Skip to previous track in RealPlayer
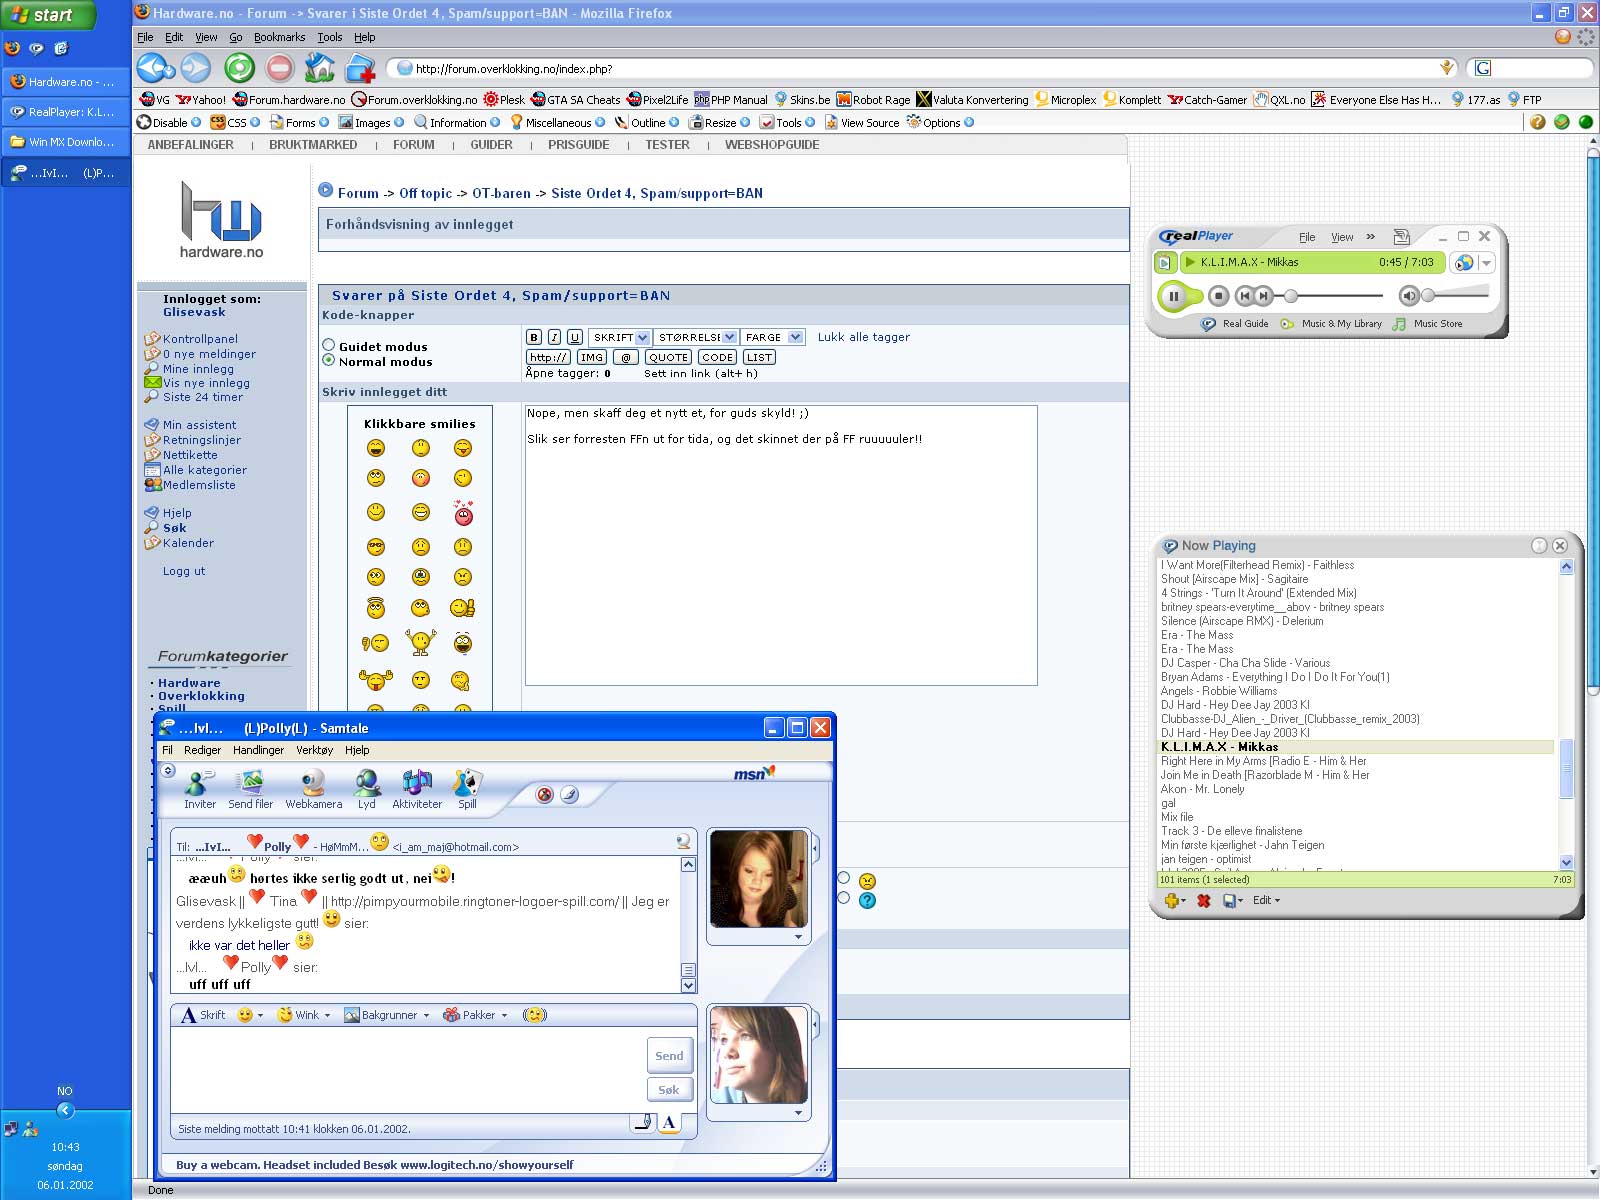 [1244, 296]
